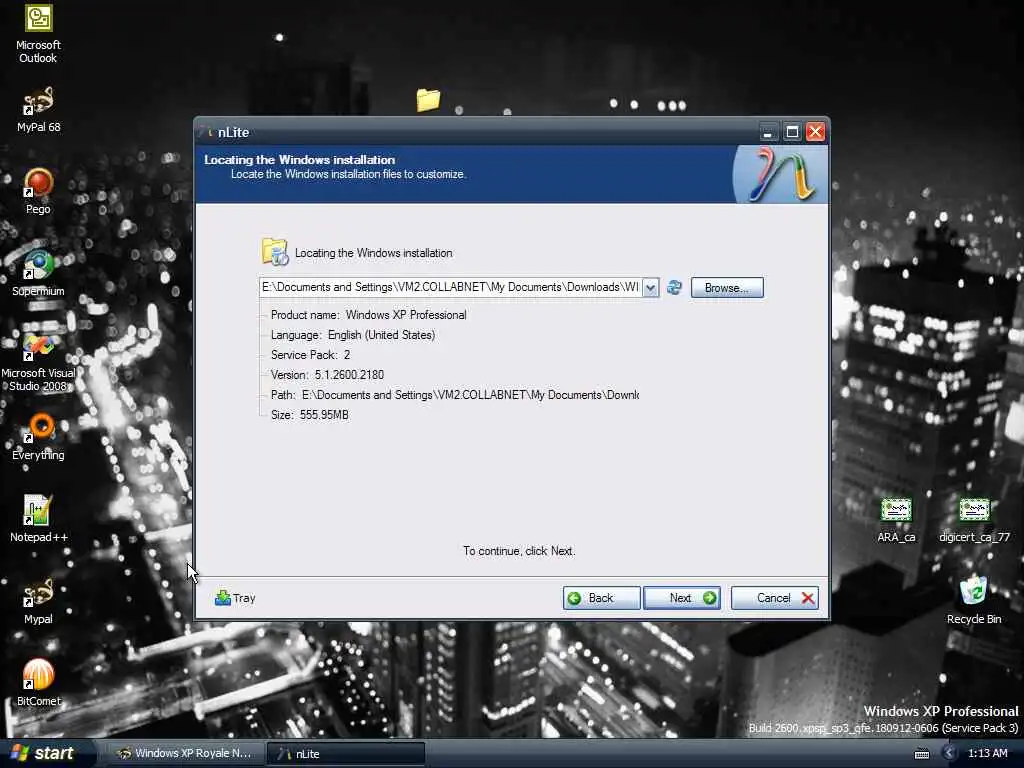Select the Supermium browser shortcut
1024x768 pixels.
(x=38, y=274)
